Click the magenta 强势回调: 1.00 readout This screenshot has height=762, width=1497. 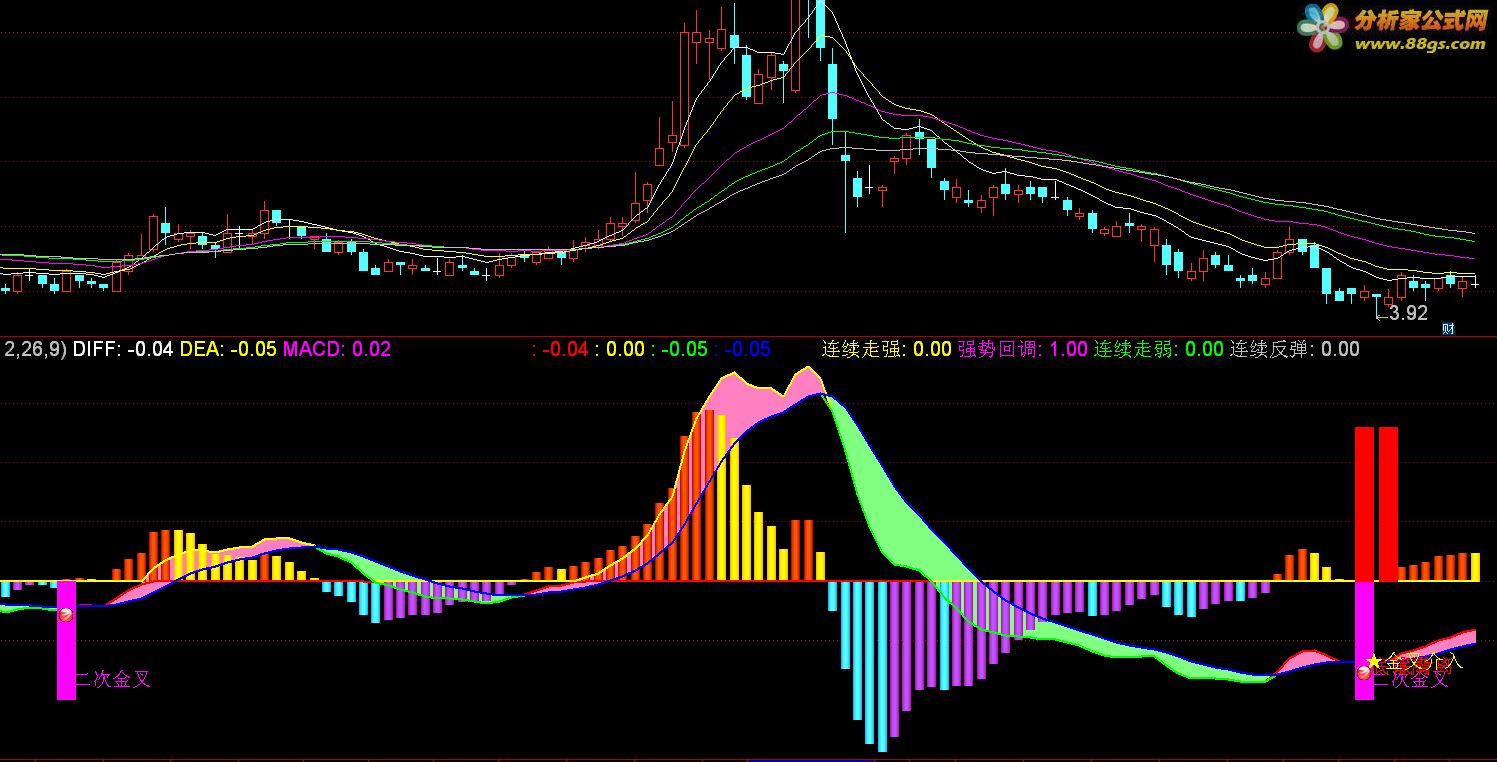coord(1023,349)
